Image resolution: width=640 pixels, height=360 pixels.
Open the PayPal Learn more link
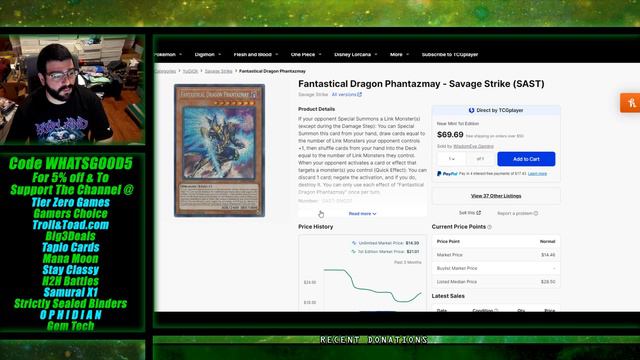pos(537,173)
